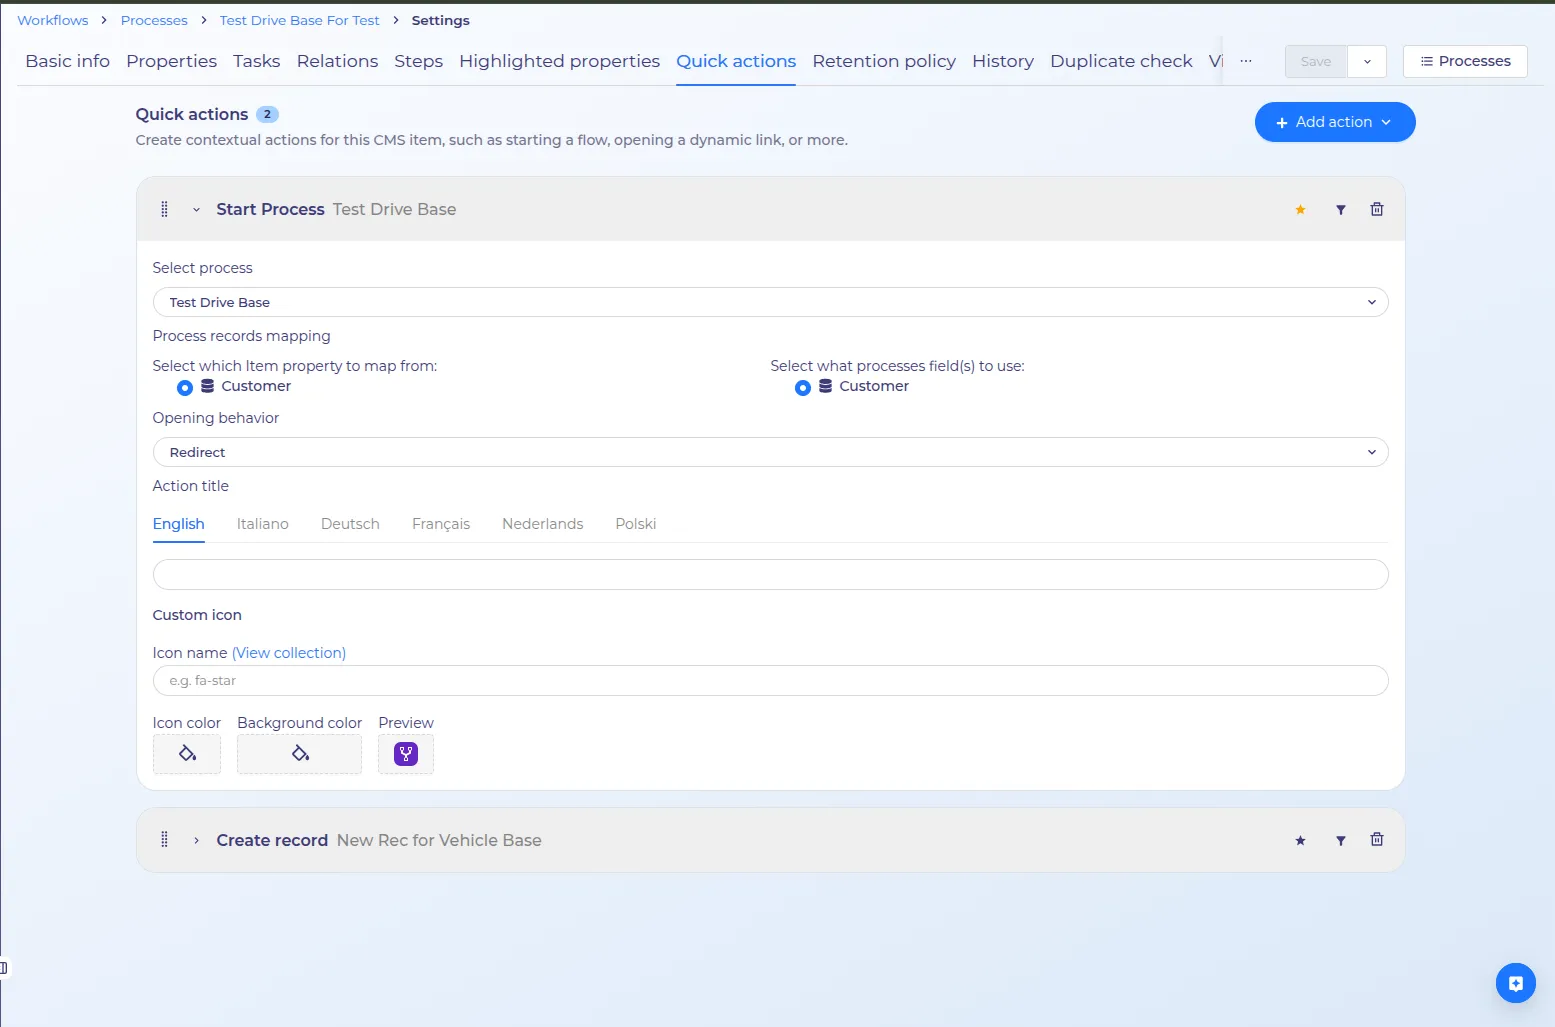The height and width of the screenshot is (1027, 1555).
Task: Open the View collection link
Action: (x=289, y=653)
